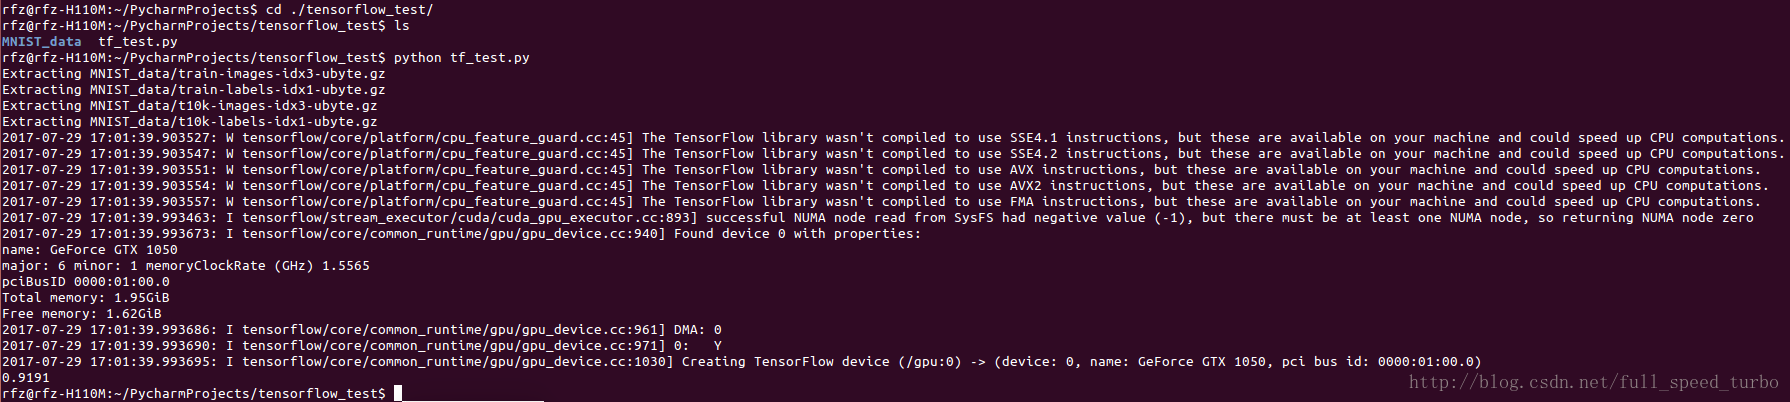The width and height of the screenshot is (1790, 402).
Task: Click the 'name: GeForce GTX 1050' line
Action: click(x=90, y=250)
